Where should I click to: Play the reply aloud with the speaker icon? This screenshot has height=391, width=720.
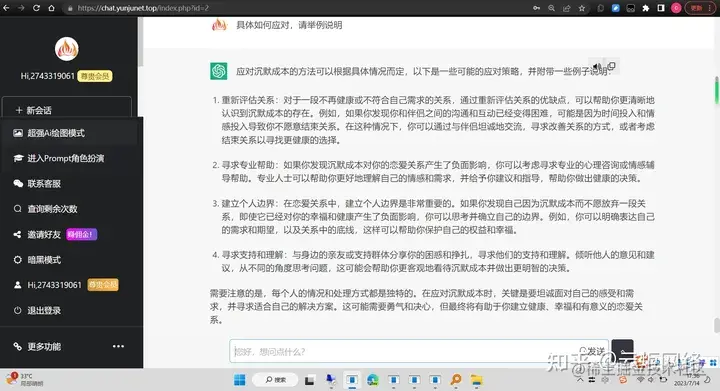click(596, 67)
